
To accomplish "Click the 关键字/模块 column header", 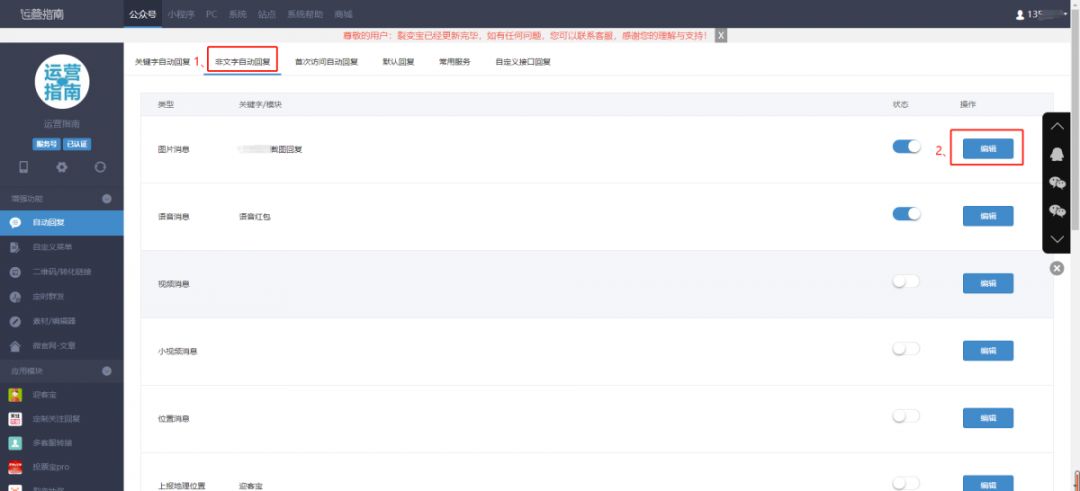I will pos(261,105).
